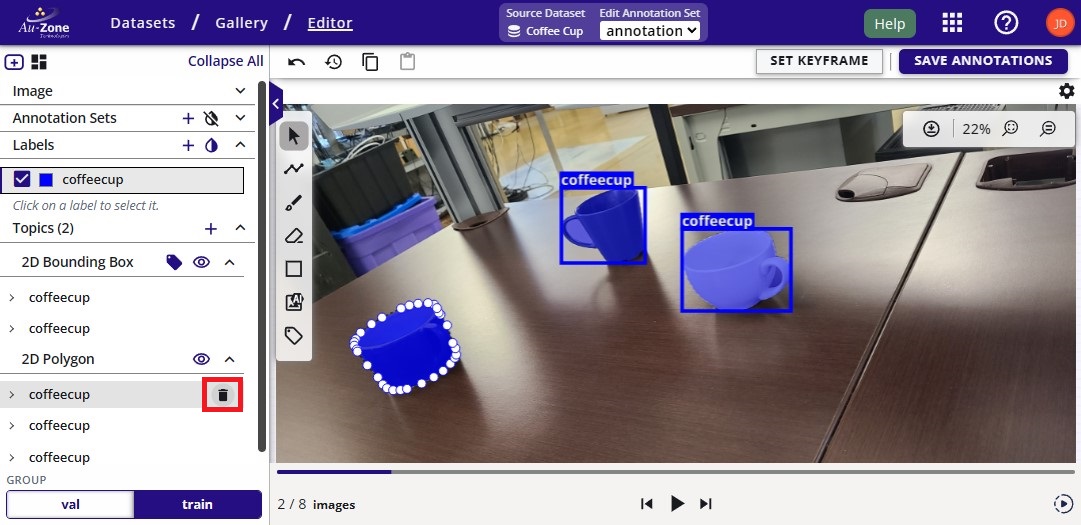
Task: Click Collapse All link
Action: (x=225, y=61)
